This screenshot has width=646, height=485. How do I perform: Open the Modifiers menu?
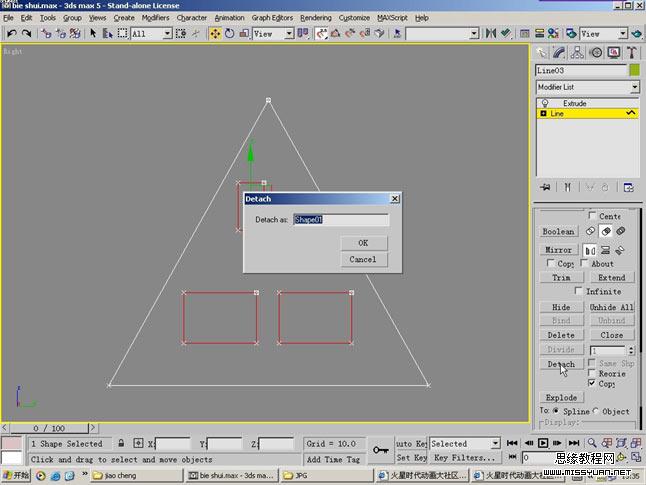click(155, 18)
